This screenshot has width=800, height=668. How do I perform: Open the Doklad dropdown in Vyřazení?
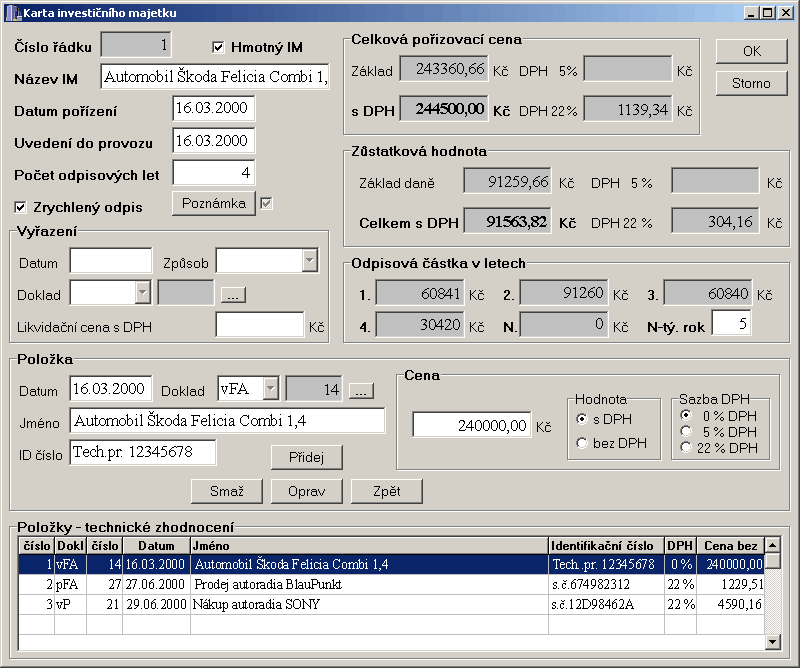click(142, 293)
